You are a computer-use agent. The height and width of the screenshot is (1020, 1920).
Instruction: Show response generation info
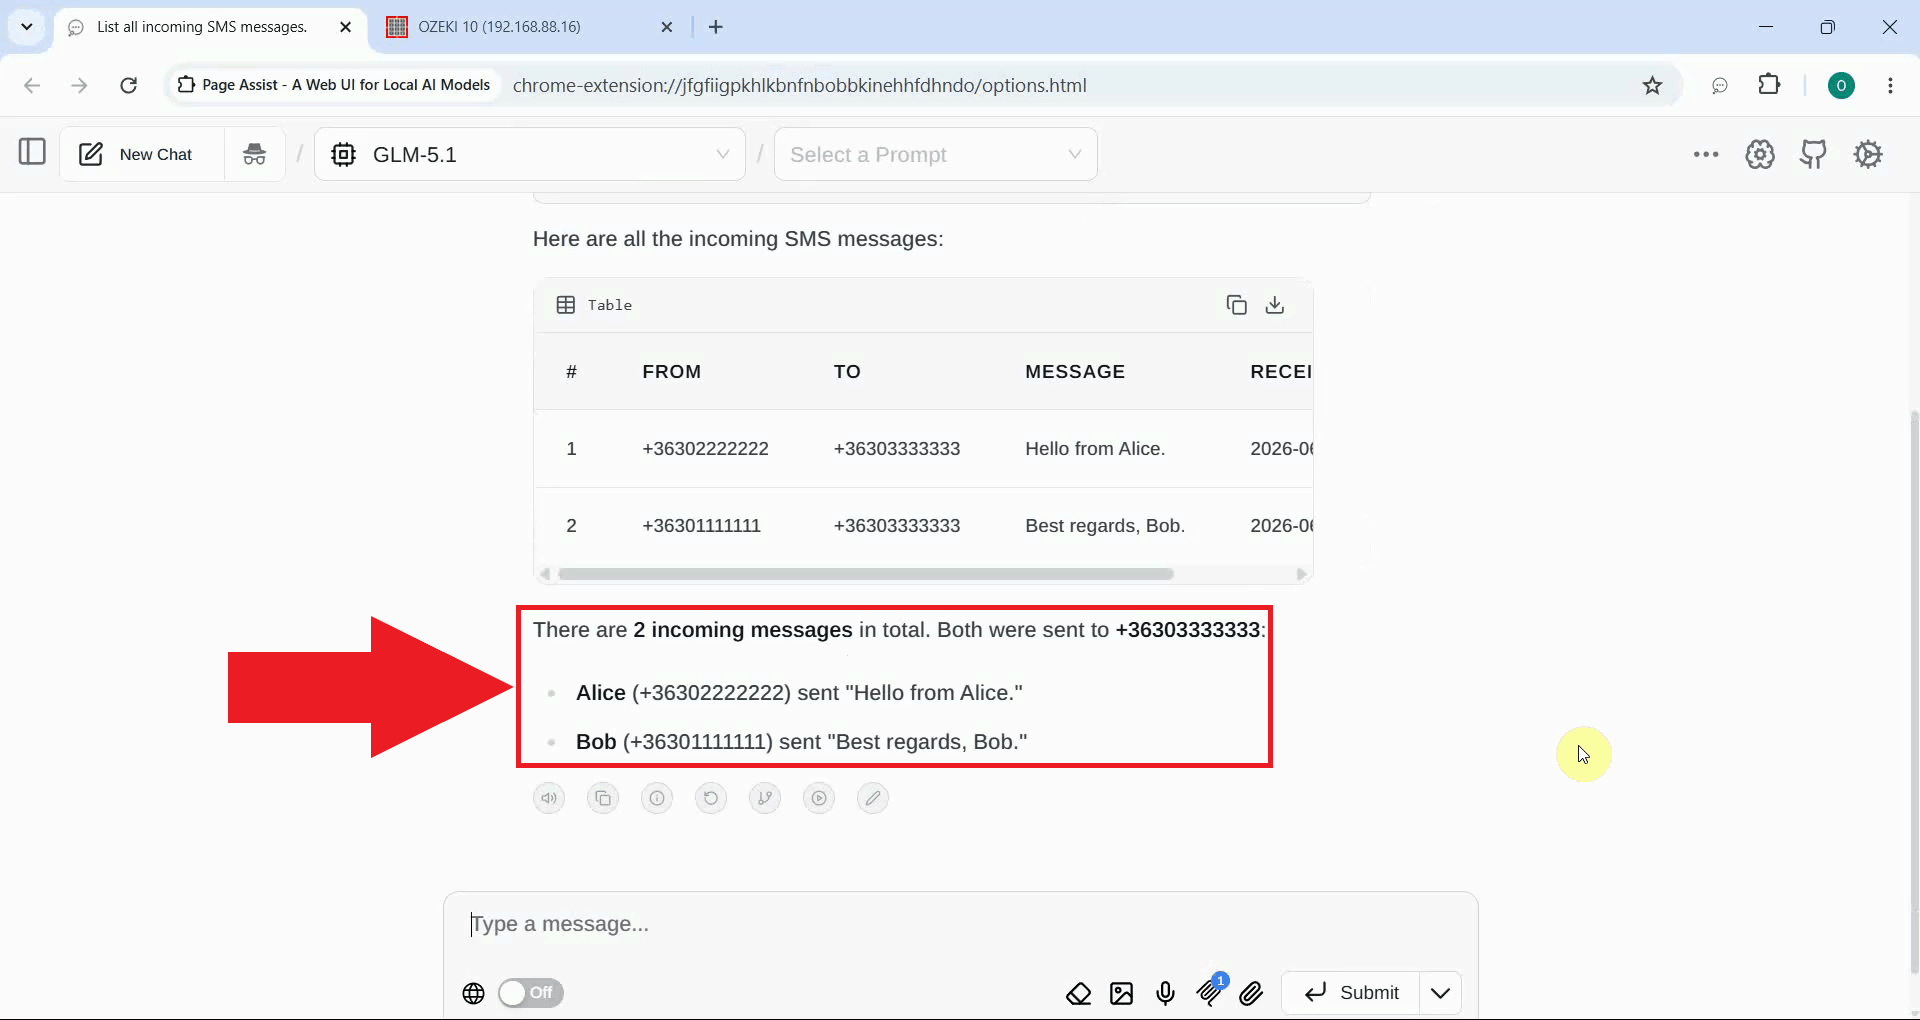(x=657, y=798)
